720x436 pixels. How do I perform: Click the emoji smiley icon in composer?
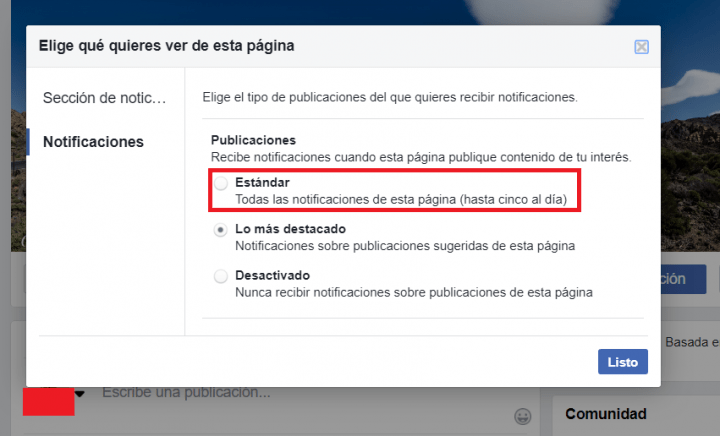tap(523, 416)
